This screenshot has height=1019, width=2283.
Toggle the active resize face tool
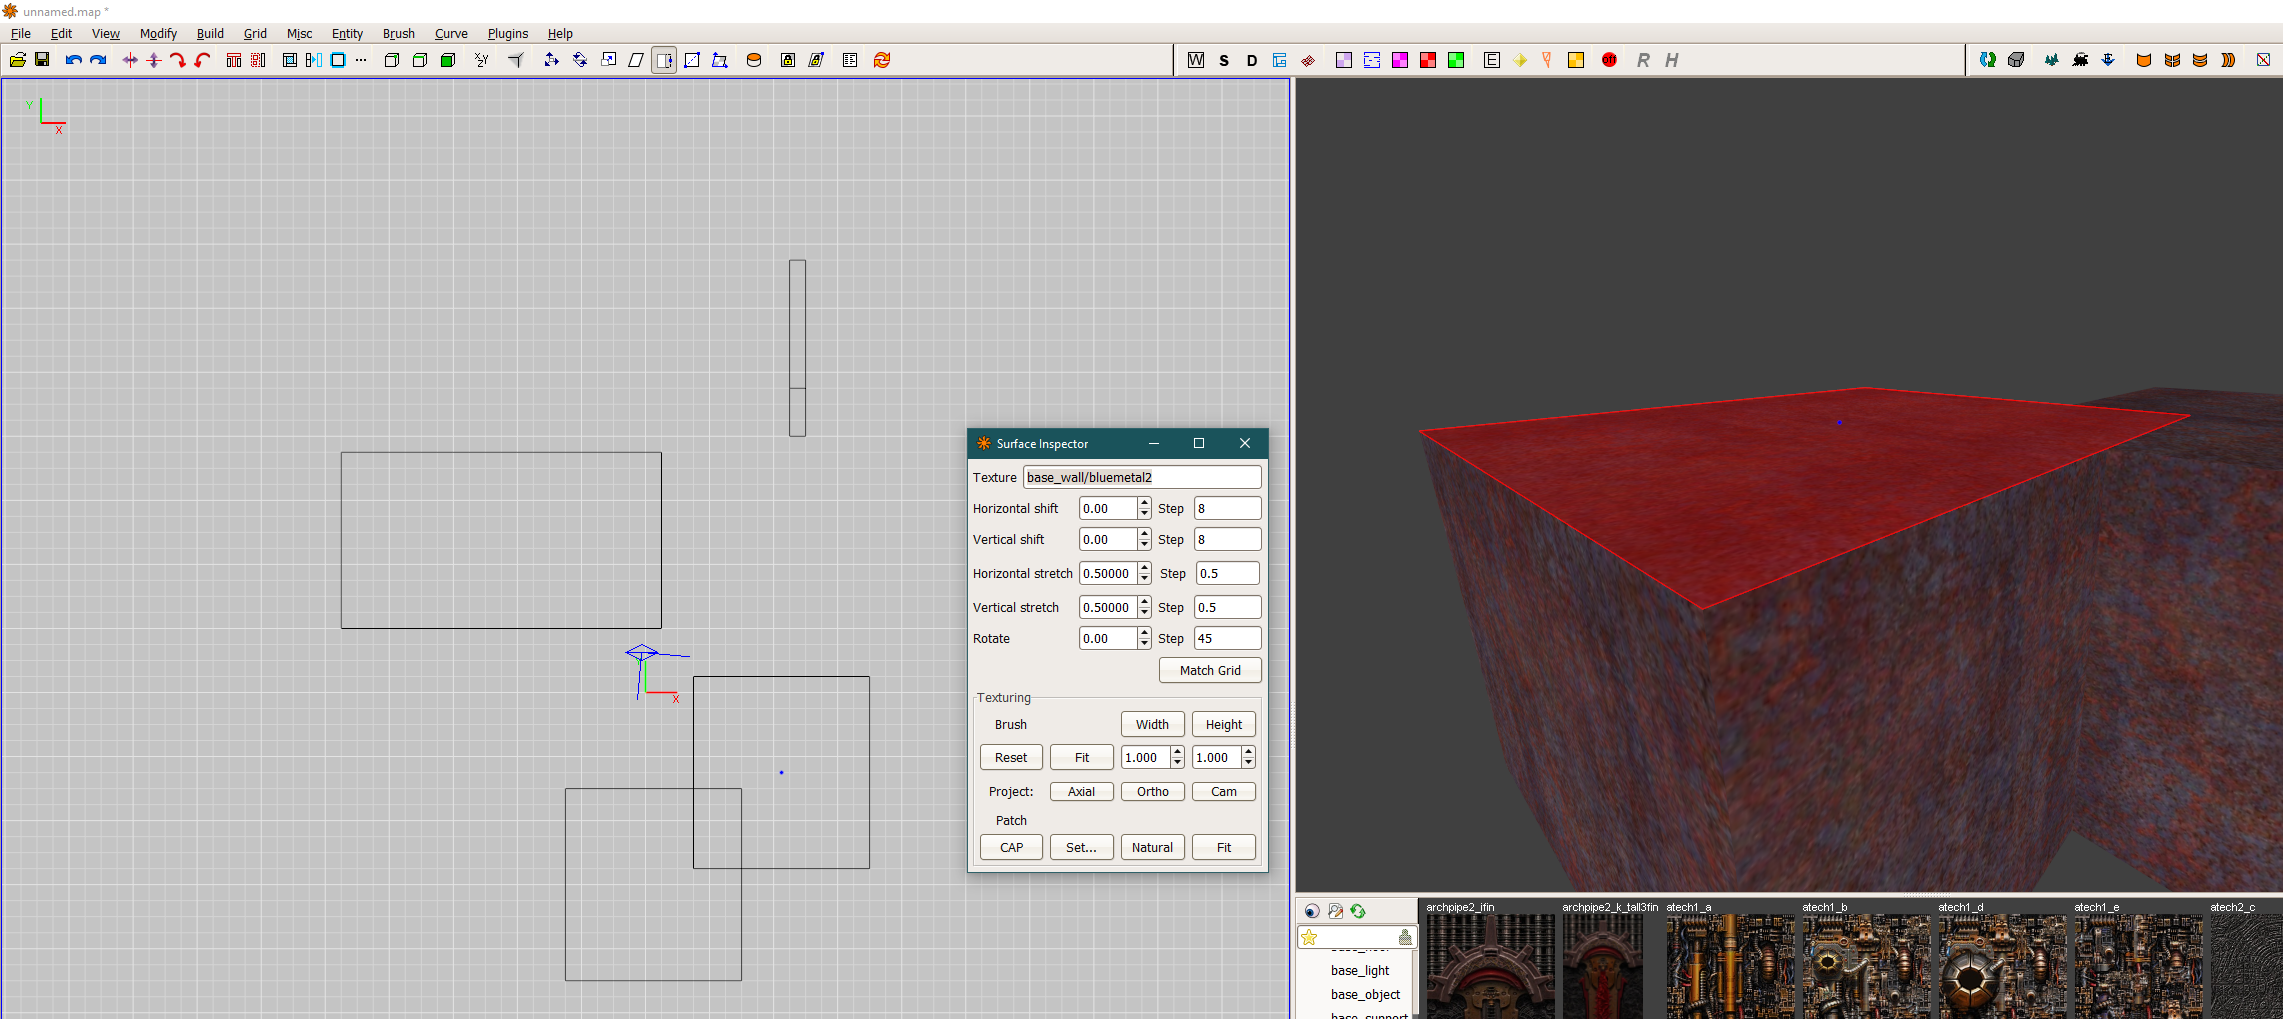(664, 60)
